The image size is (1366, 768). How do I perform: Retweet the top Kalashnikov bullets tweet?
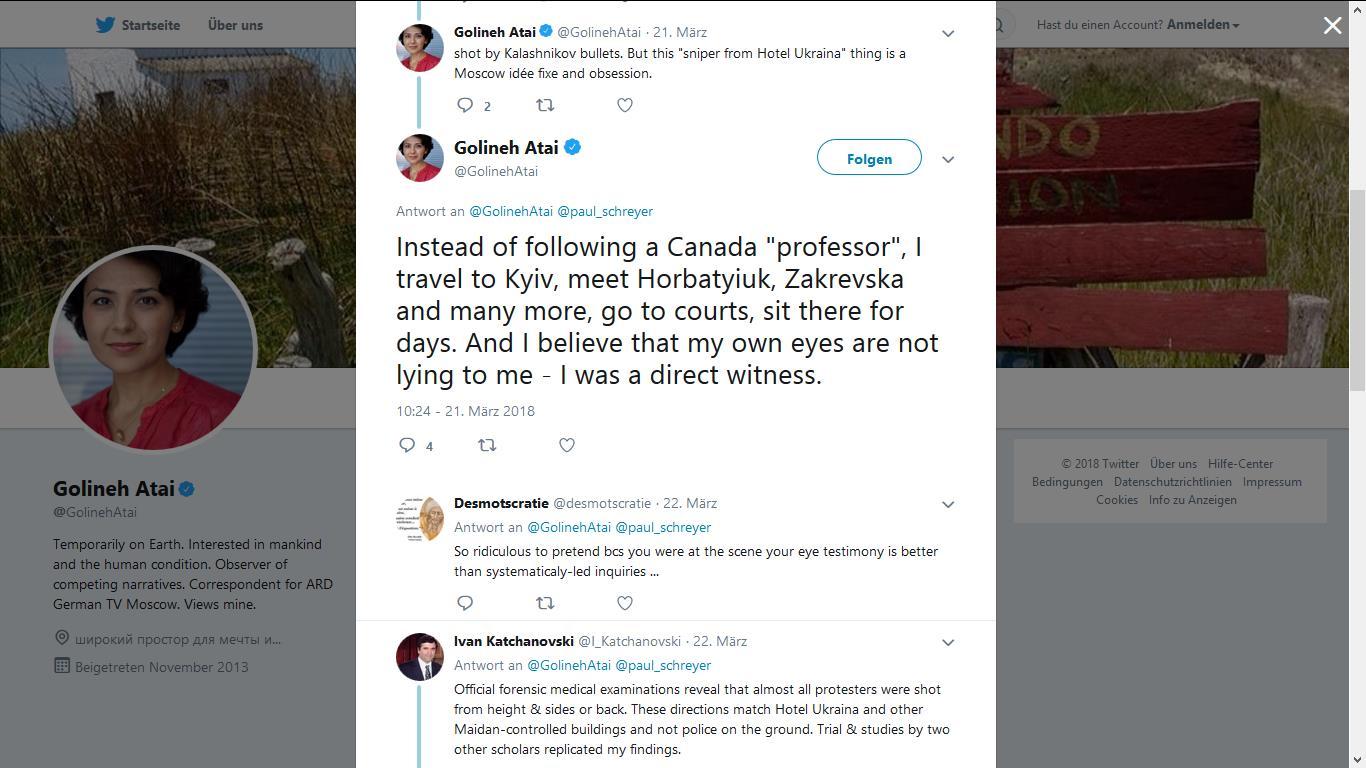click(545, 105)
